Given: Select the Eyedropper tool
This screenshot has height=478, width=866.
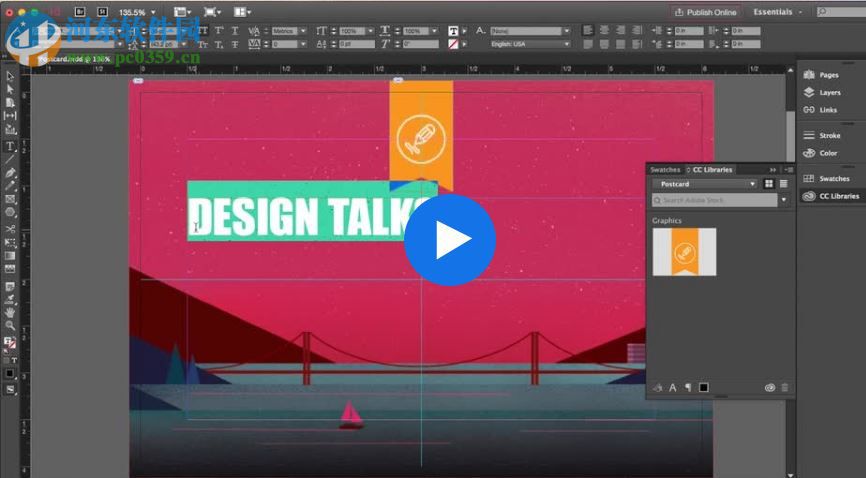Looking at the screenshot, I should [x=10, y=300].
